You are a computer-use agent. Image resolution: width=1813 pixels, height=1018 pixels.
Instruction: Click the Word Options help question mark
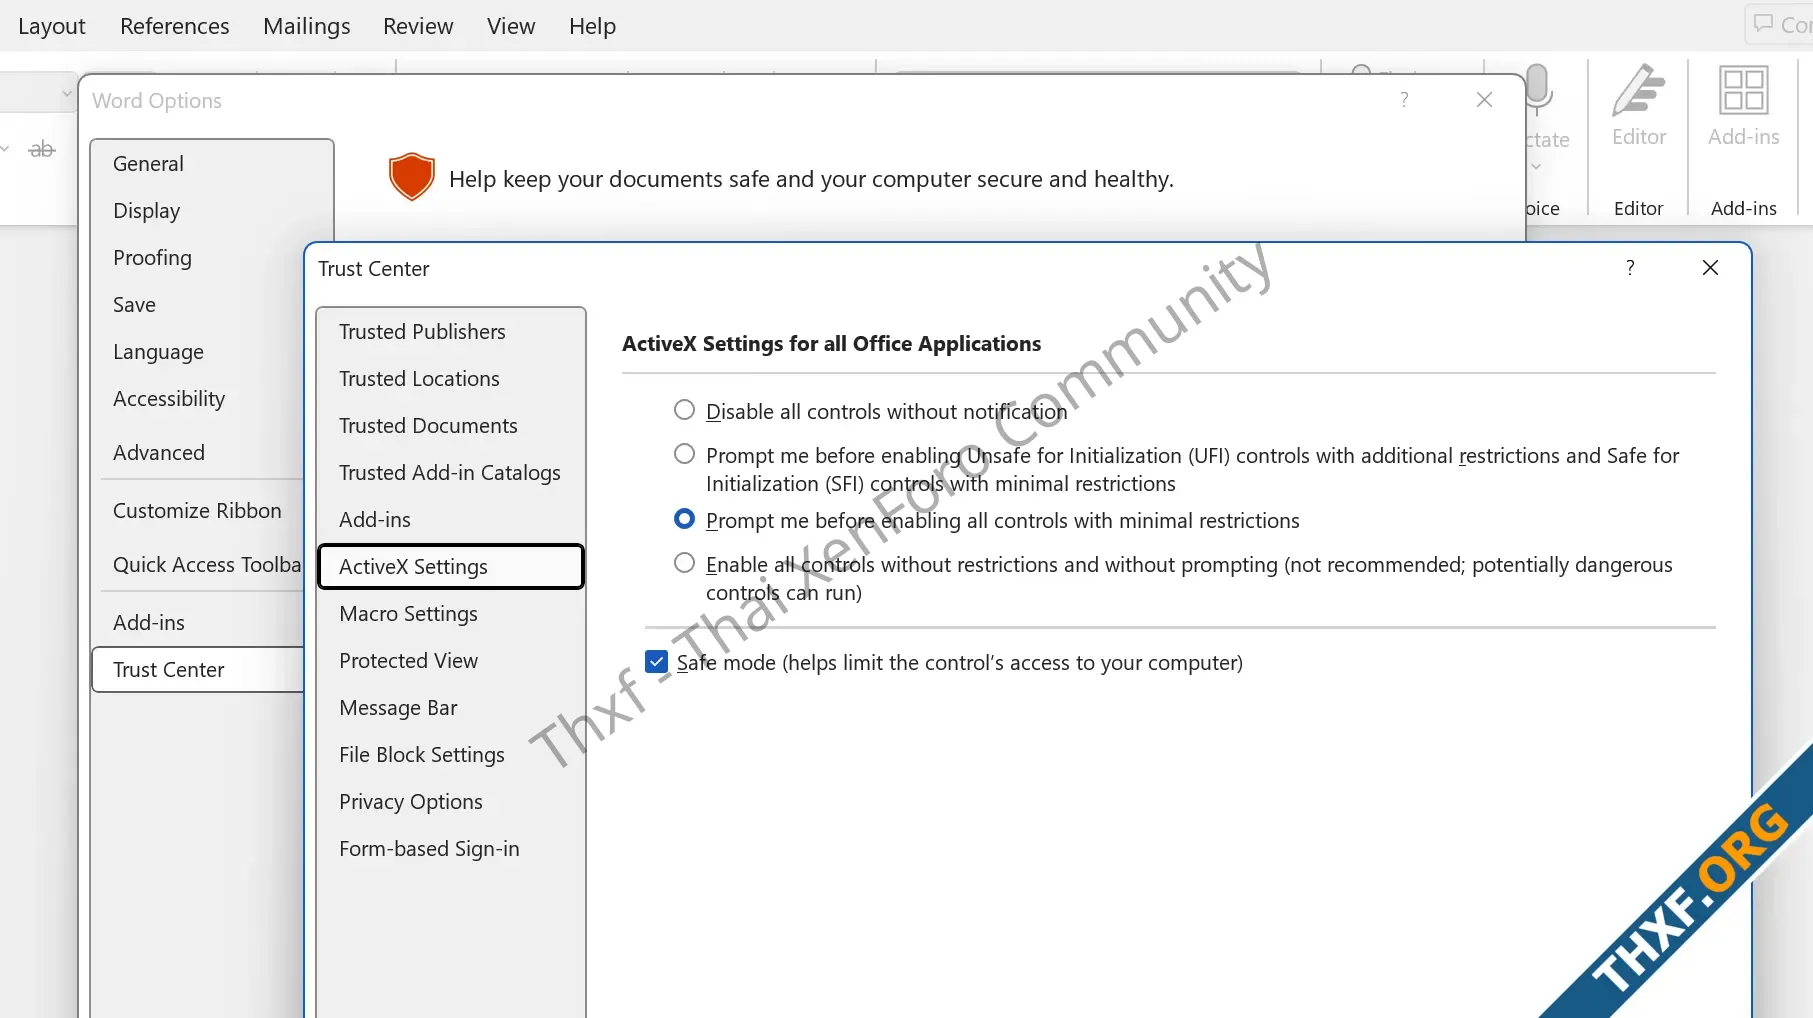1404,99
